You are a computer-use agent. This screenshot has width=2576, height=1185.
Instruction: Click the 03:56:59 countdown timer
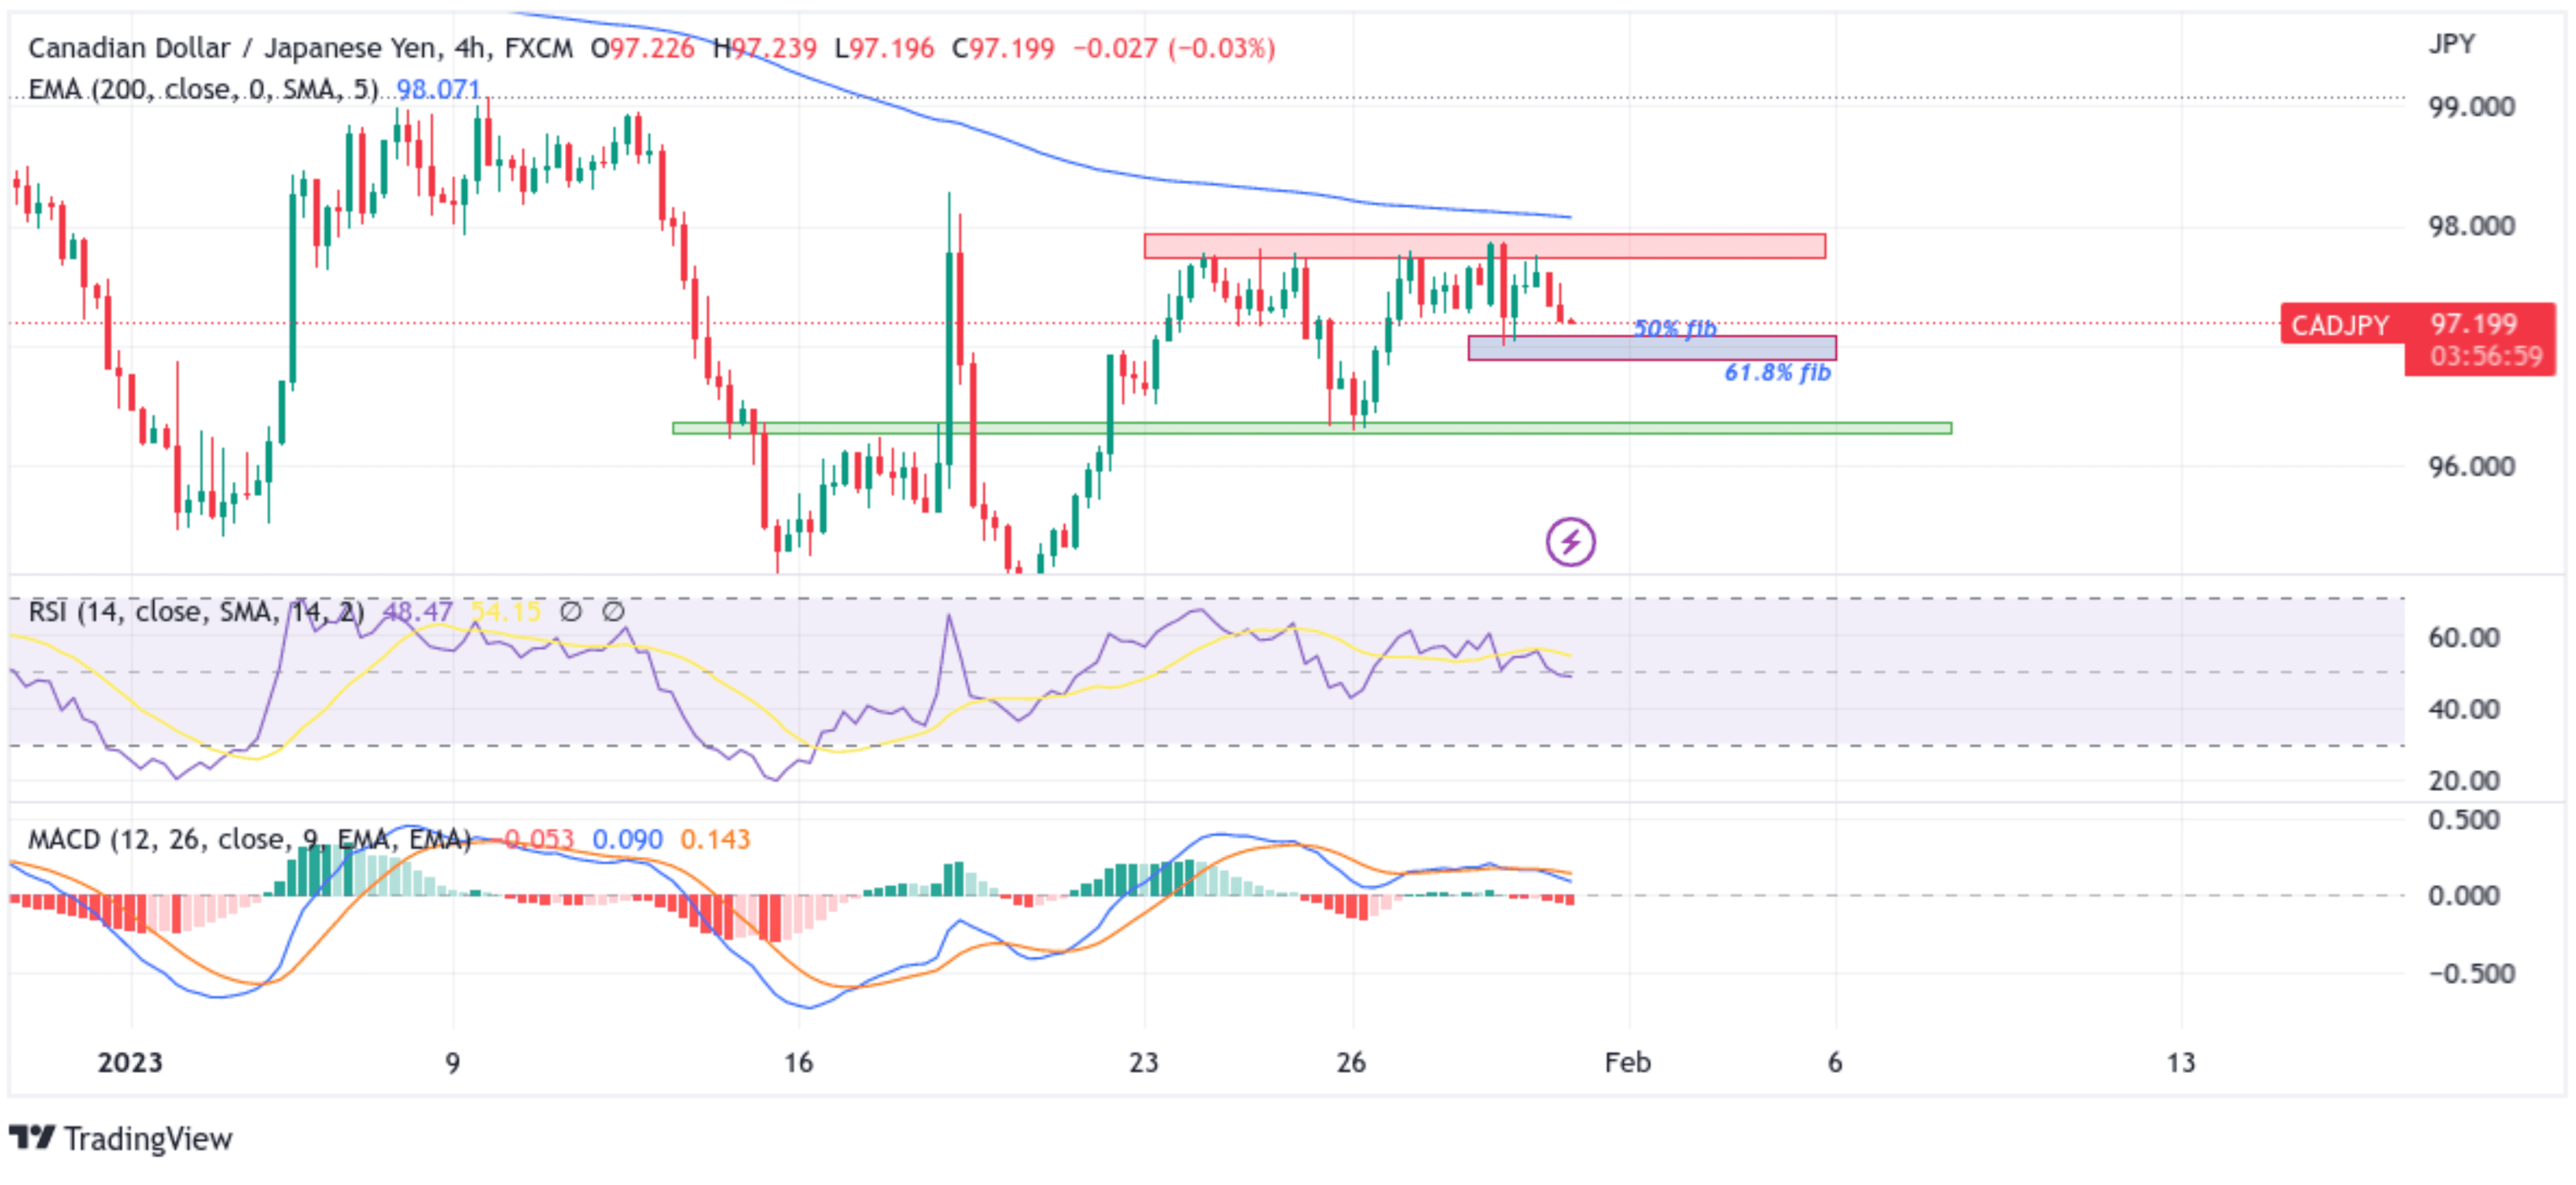click(x=2485, y=356)
